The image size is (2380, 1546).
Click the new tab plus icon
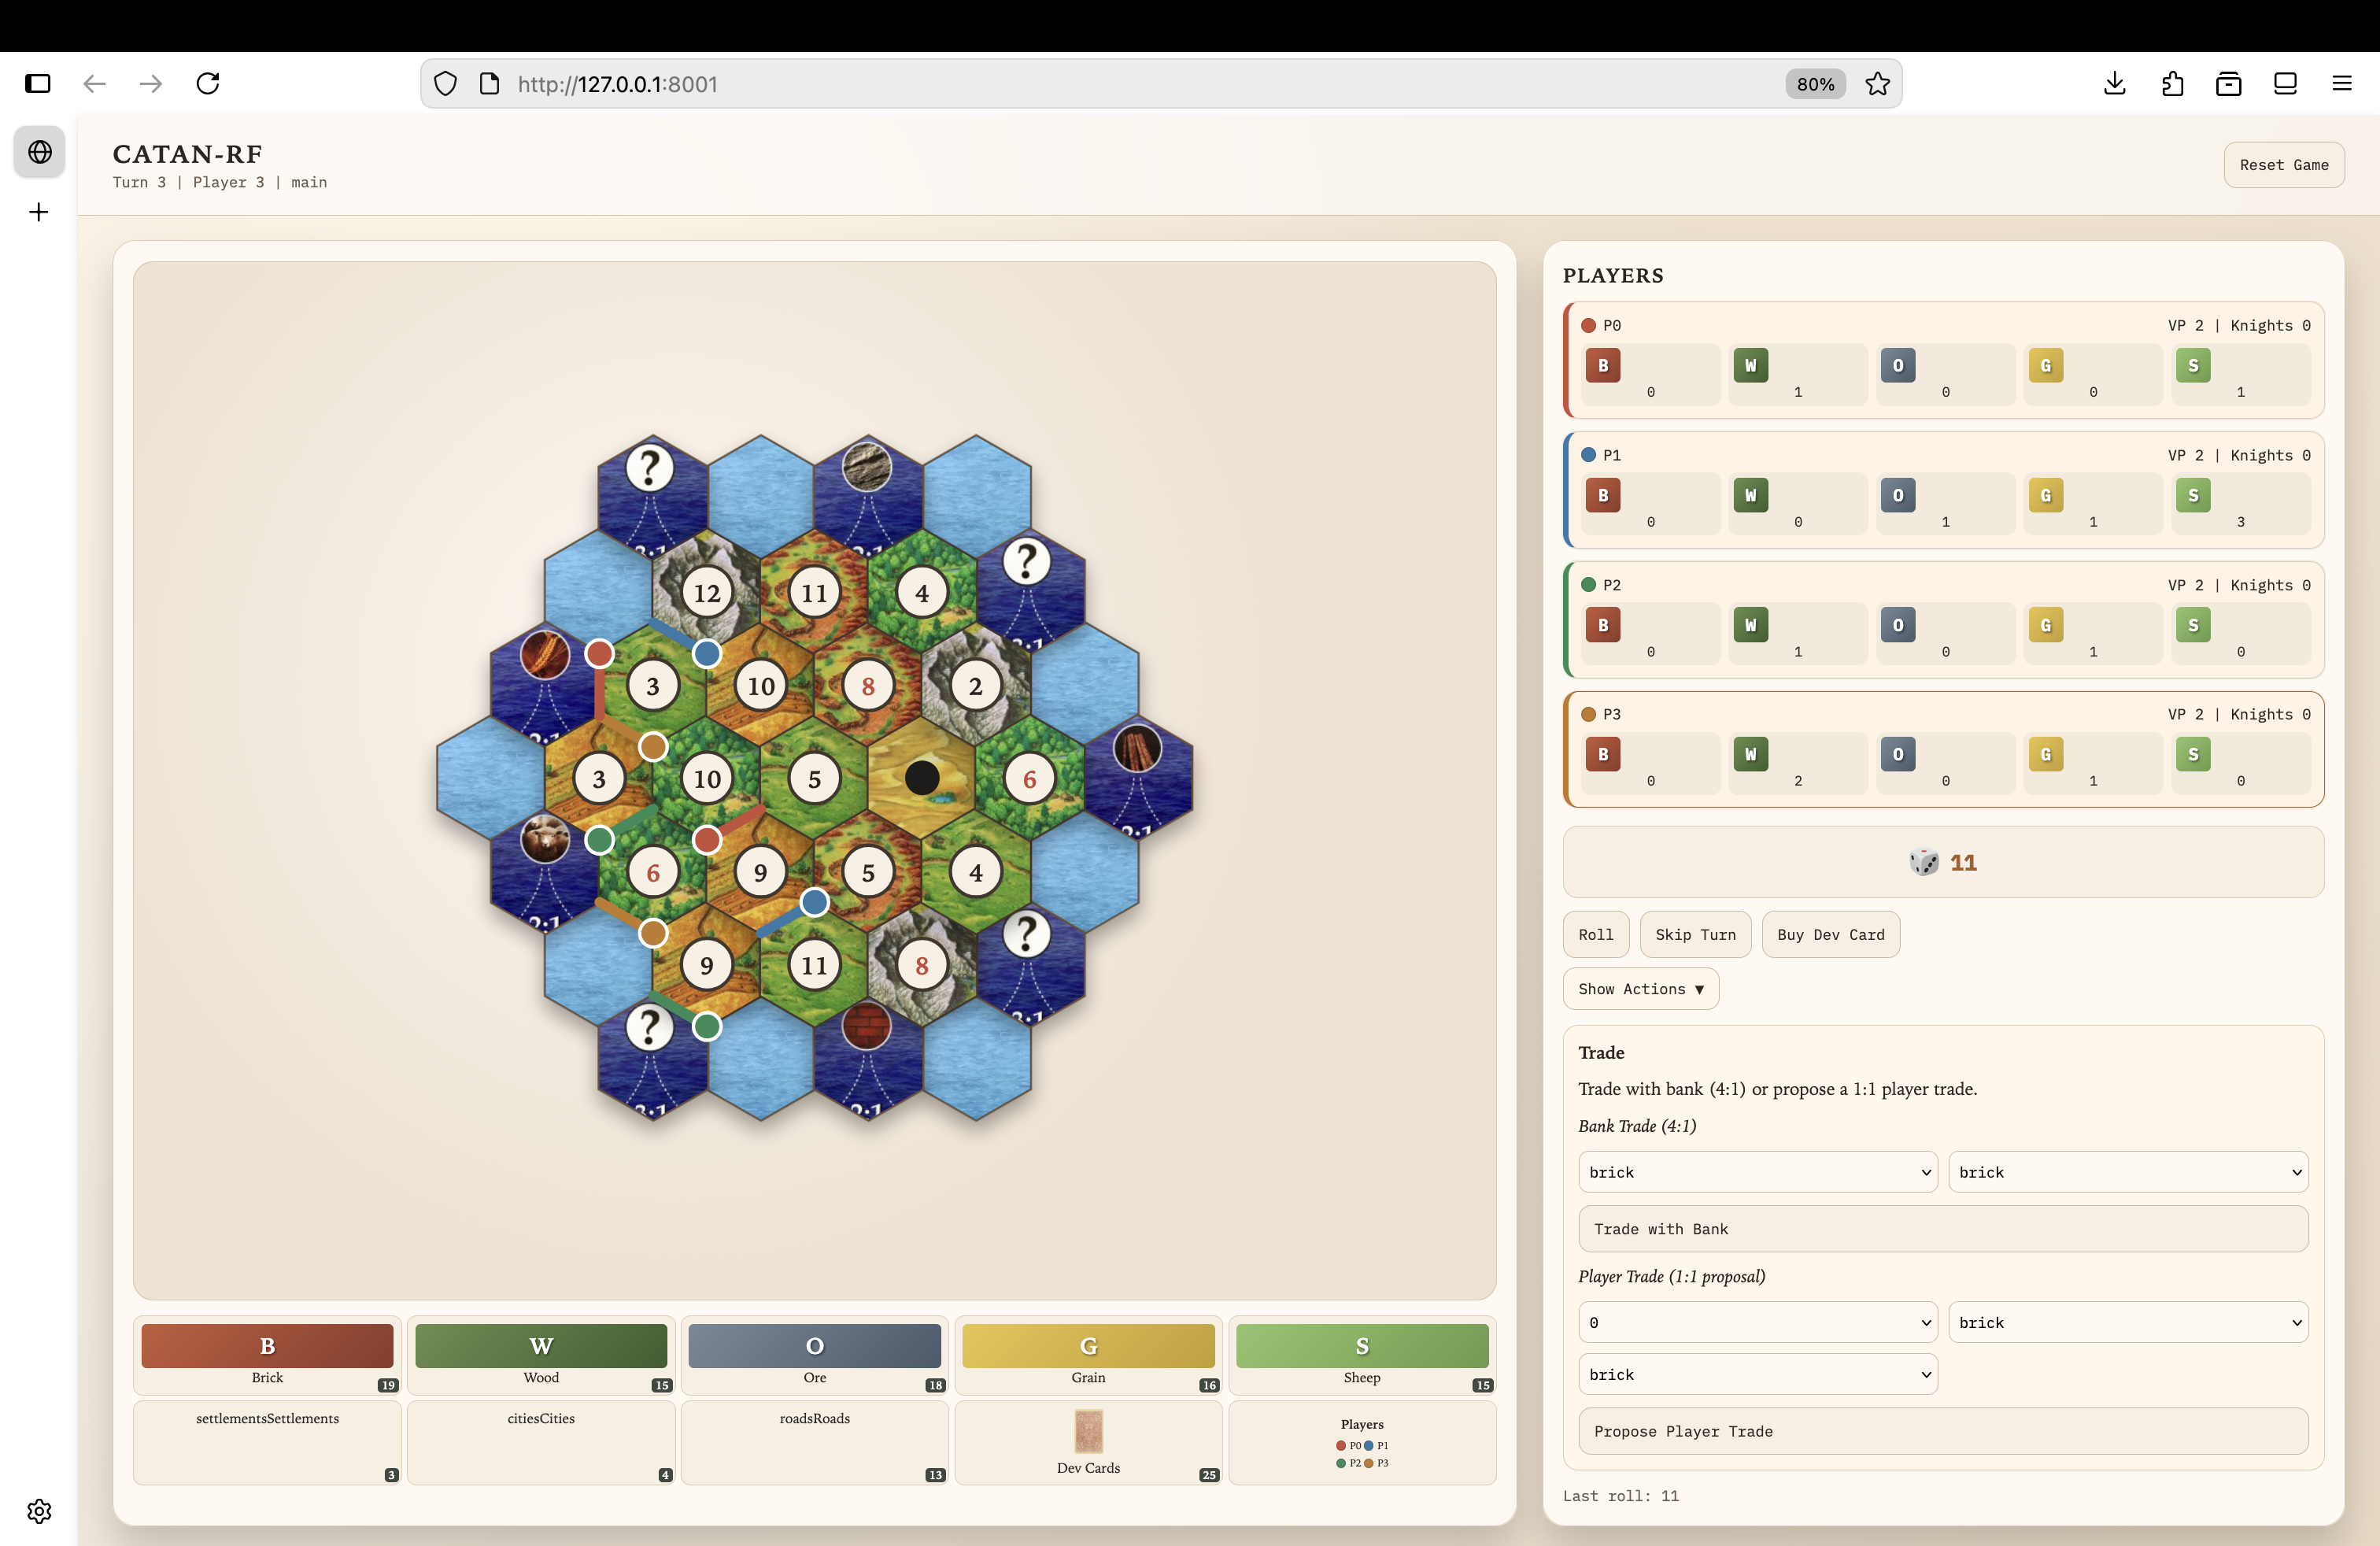pos(39,212)
